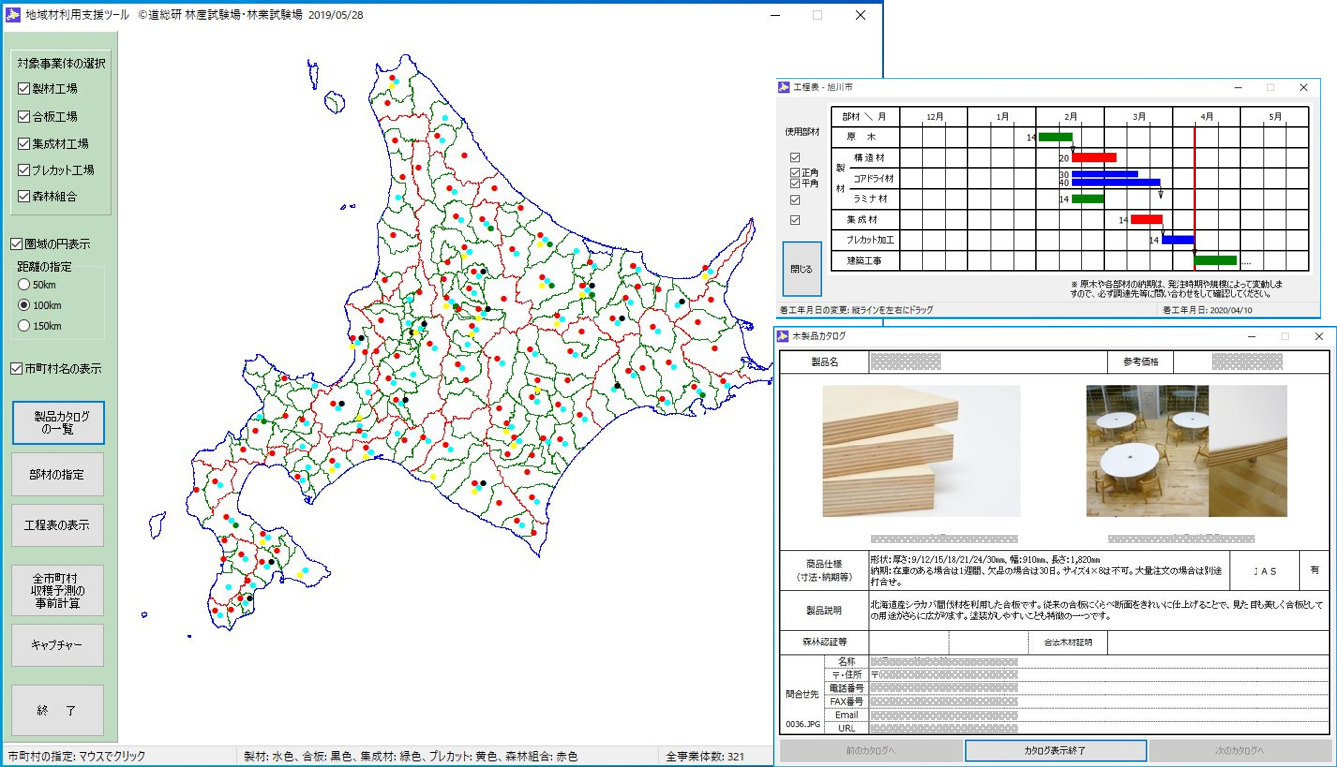Click the 部材の指定 button
The height and width of the screenshot is (767, 1337).
59,475
